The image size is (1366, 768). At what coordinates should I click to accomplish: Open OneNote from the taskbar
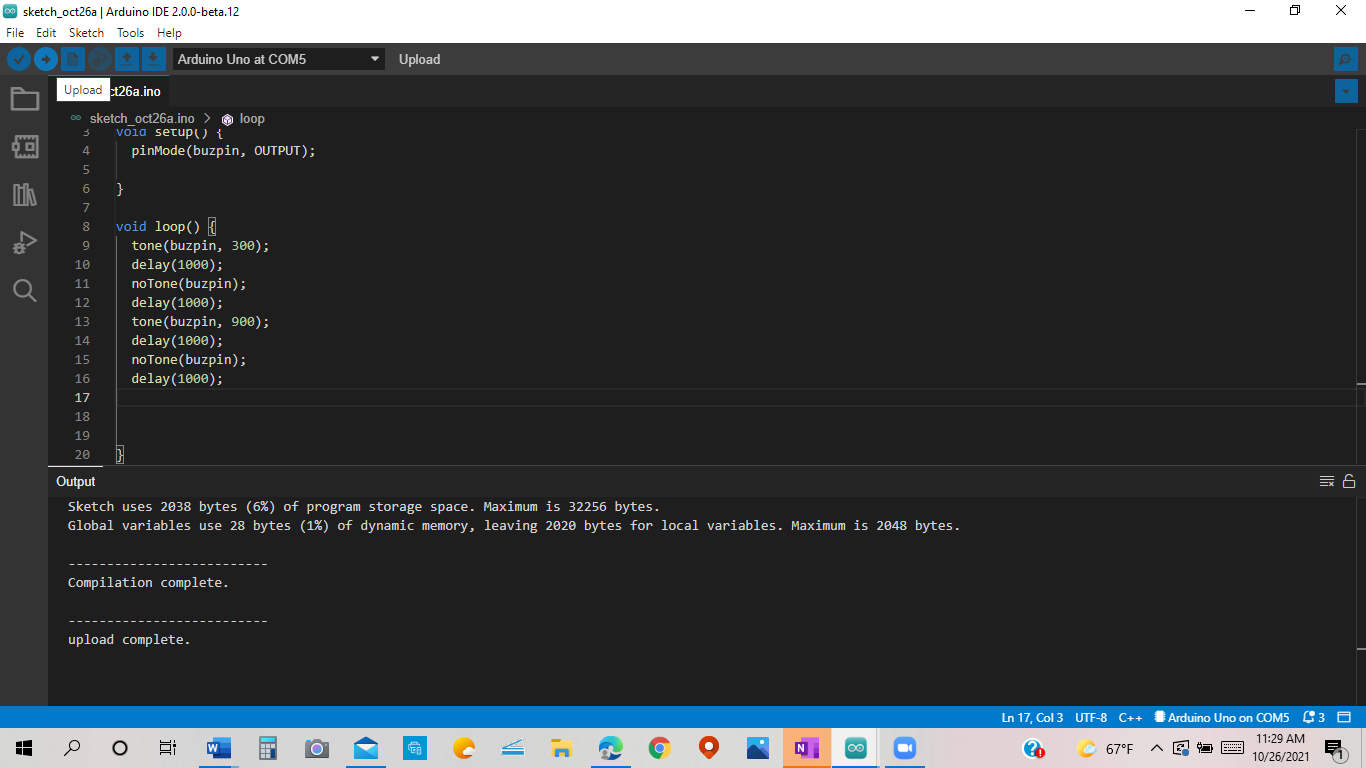806,748
